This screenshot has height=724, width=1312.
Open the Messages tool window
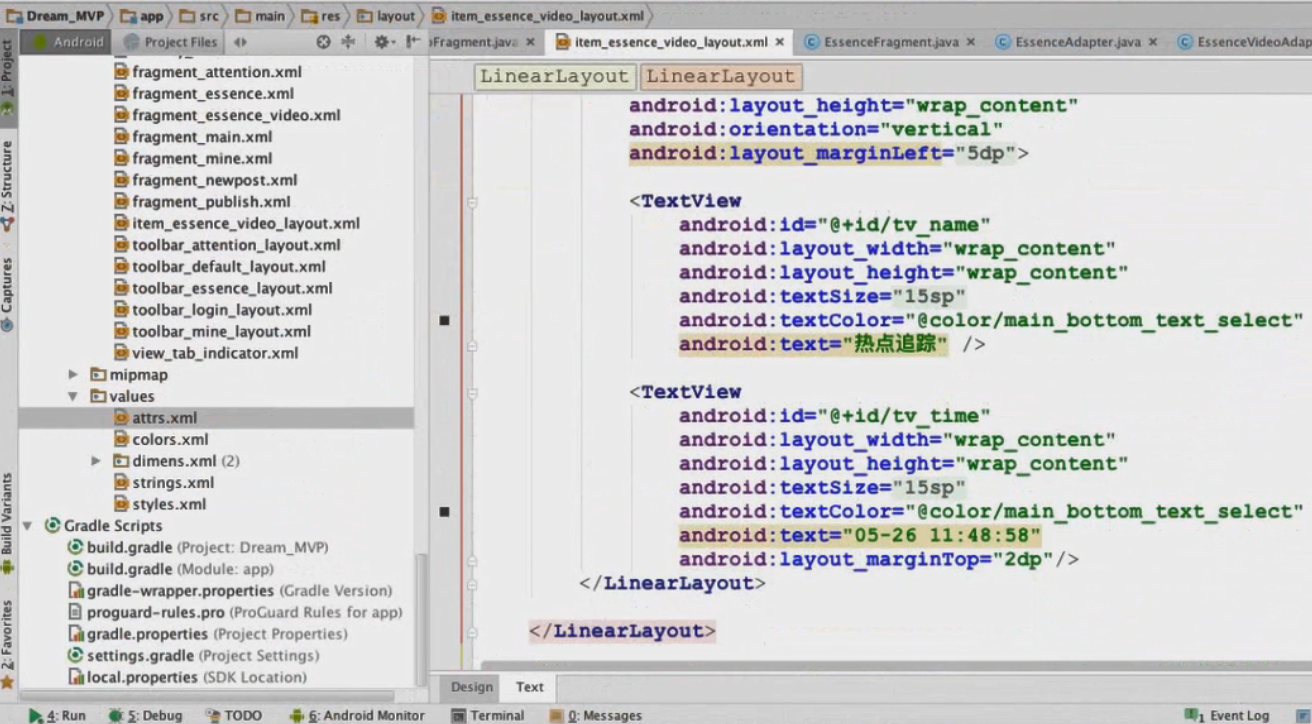pos(595,715)
